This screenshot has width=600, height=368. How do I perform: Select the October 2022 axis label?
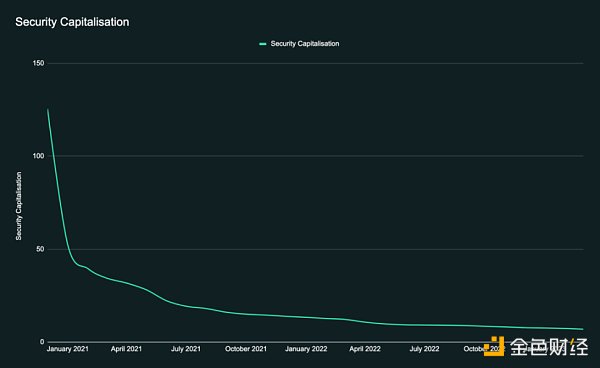(x=484, y=349)
